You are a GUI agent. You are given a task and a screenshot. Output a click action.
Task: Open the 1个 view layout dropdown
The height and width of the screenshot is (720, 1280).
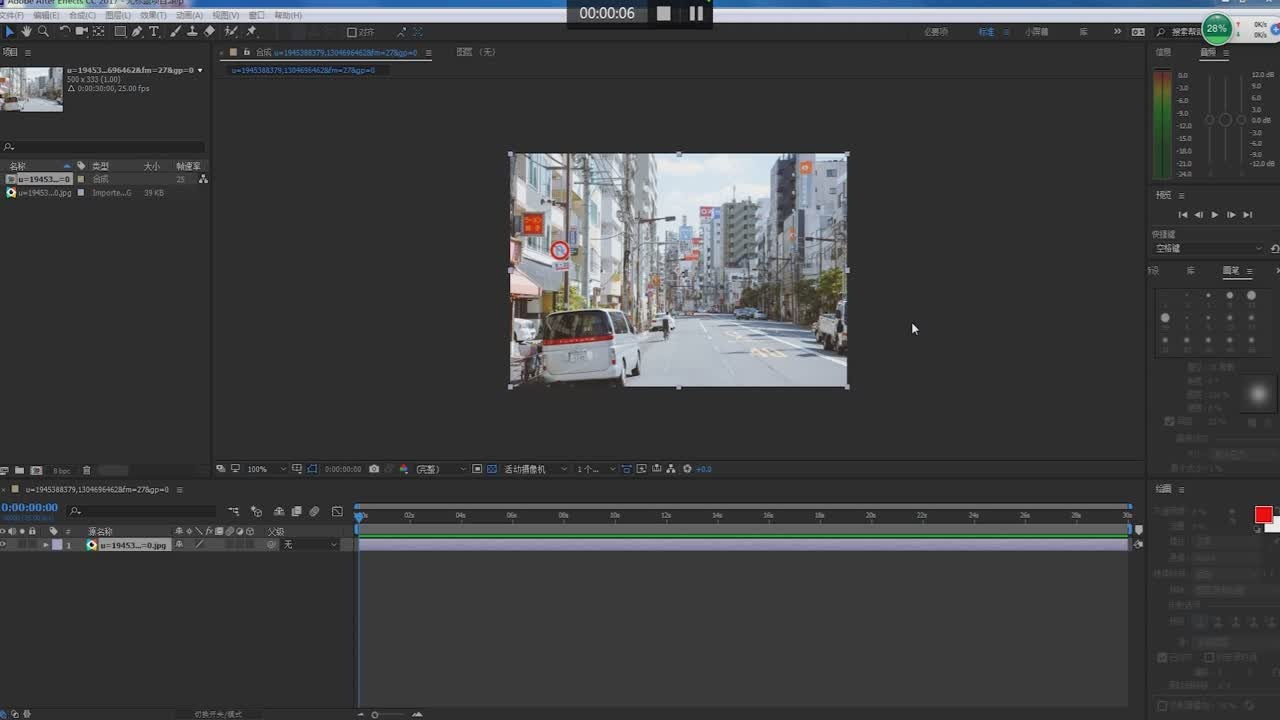click(x=596, y=469)
